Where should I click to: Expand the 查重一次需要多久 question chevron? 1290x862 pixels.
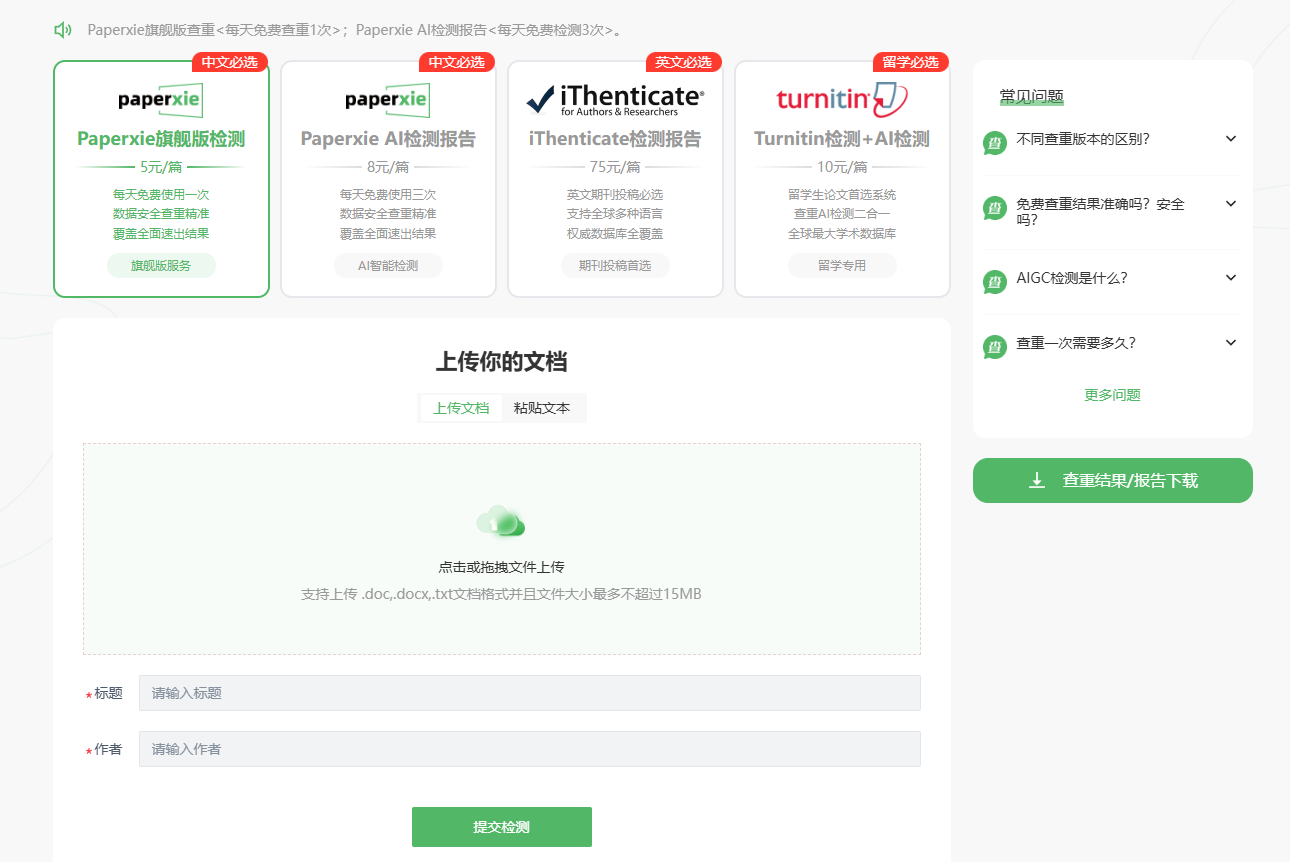pos(1231,343)
